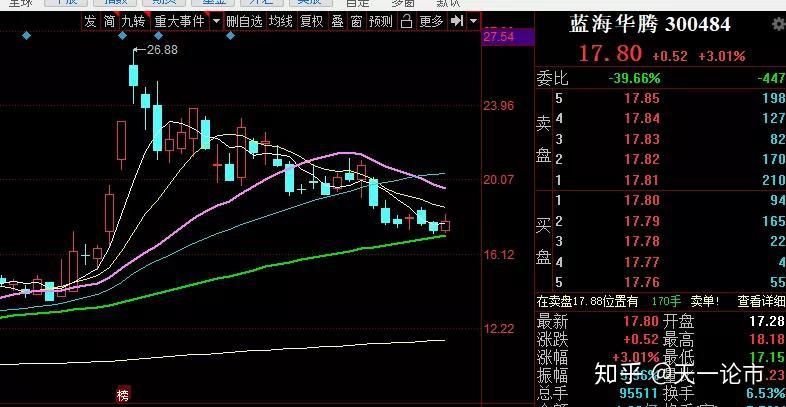This screenshot has width=786, height=407.
Task: Select the buy level 1 price 17.80
Action: [642, 200]
